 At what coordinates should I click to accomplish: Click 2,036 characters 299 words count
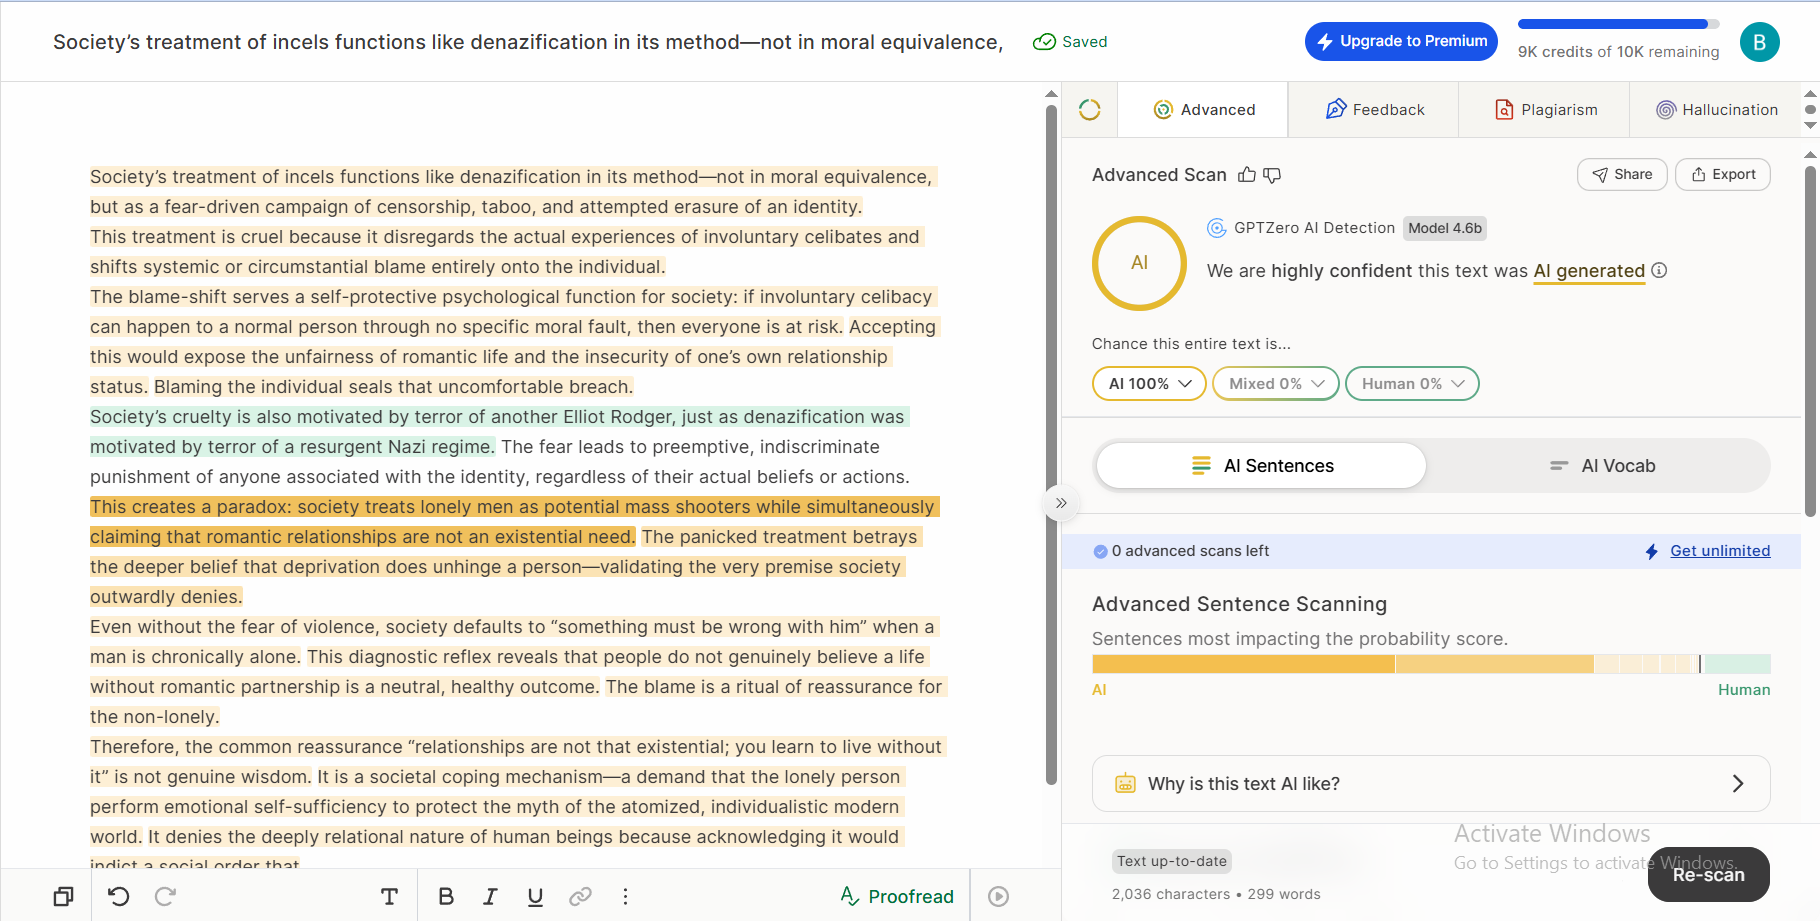tap(1216, 894)
